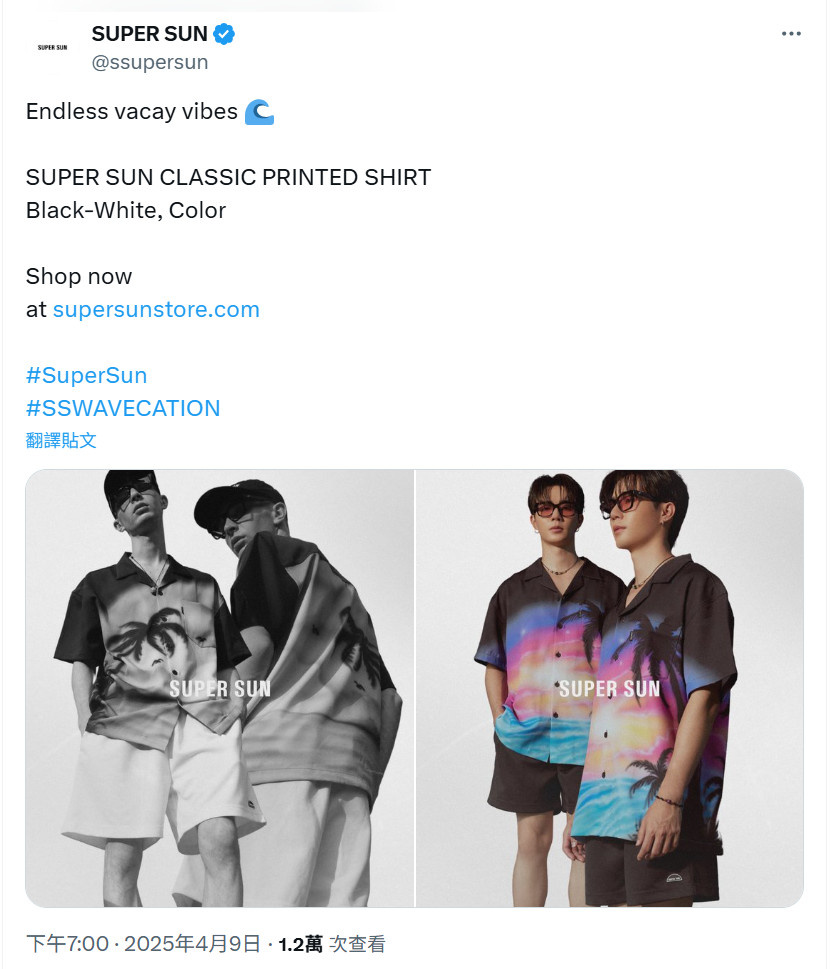Click the SUPER SUN watermark on right photo
831x969 pixels.
610,689
